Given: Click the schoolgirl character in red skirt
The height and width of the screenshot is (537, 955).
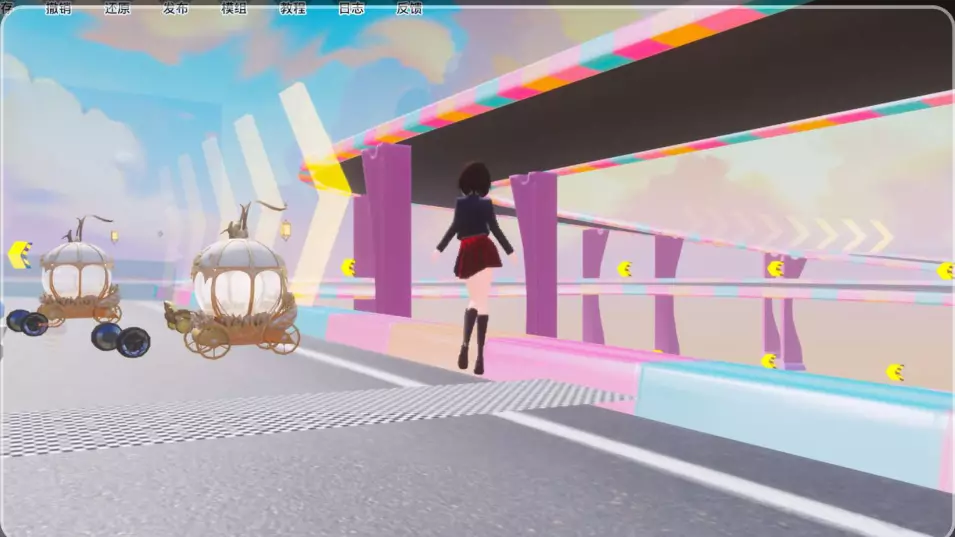Looking at the screenshot, I should tap(473, 260).
